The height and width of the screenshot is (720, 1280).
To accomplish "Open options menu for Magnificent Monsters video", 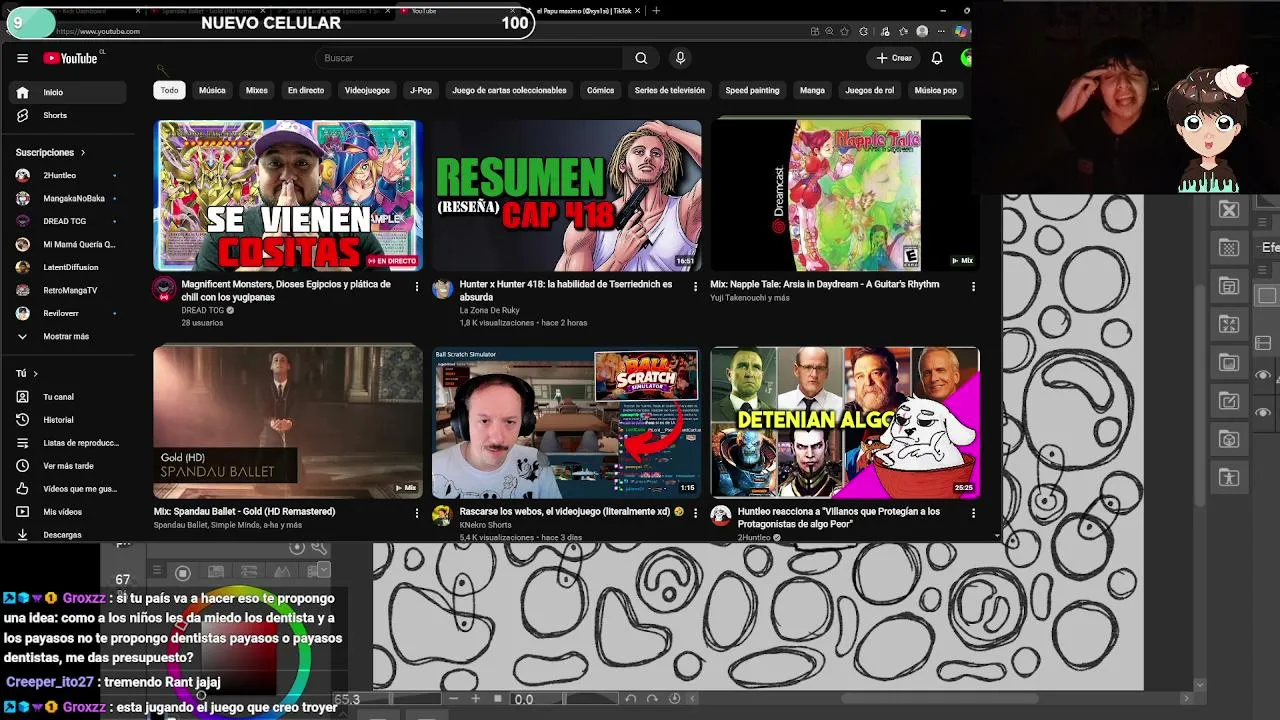I will click(x=417, y=286).
